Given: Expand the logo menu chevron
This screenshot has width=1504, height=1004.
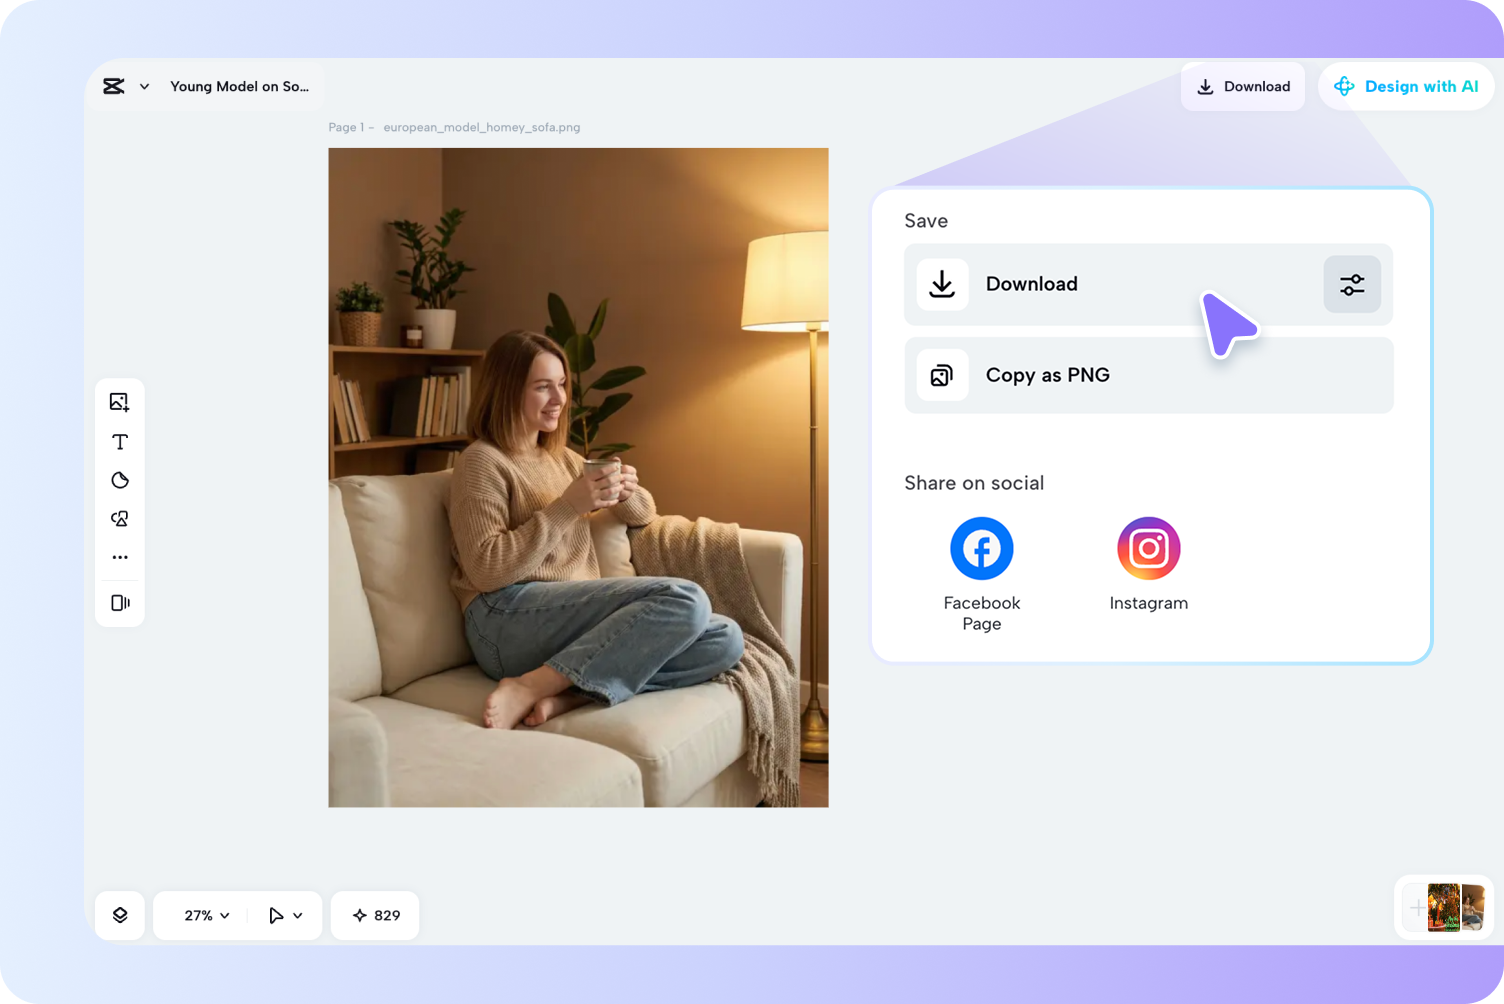Looking at the screenshot, I should tap(145, 87).
